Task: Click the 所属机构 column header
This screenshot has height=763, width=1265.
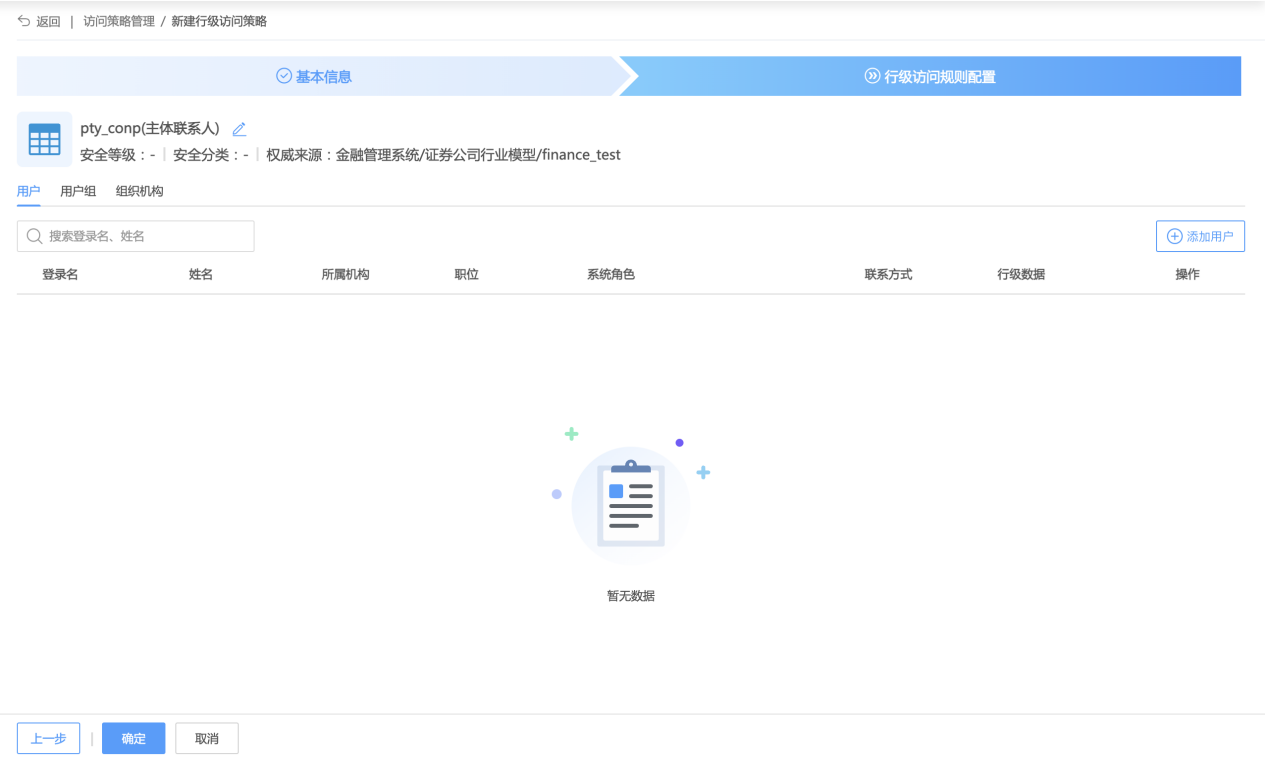Action: click(346, 274)
